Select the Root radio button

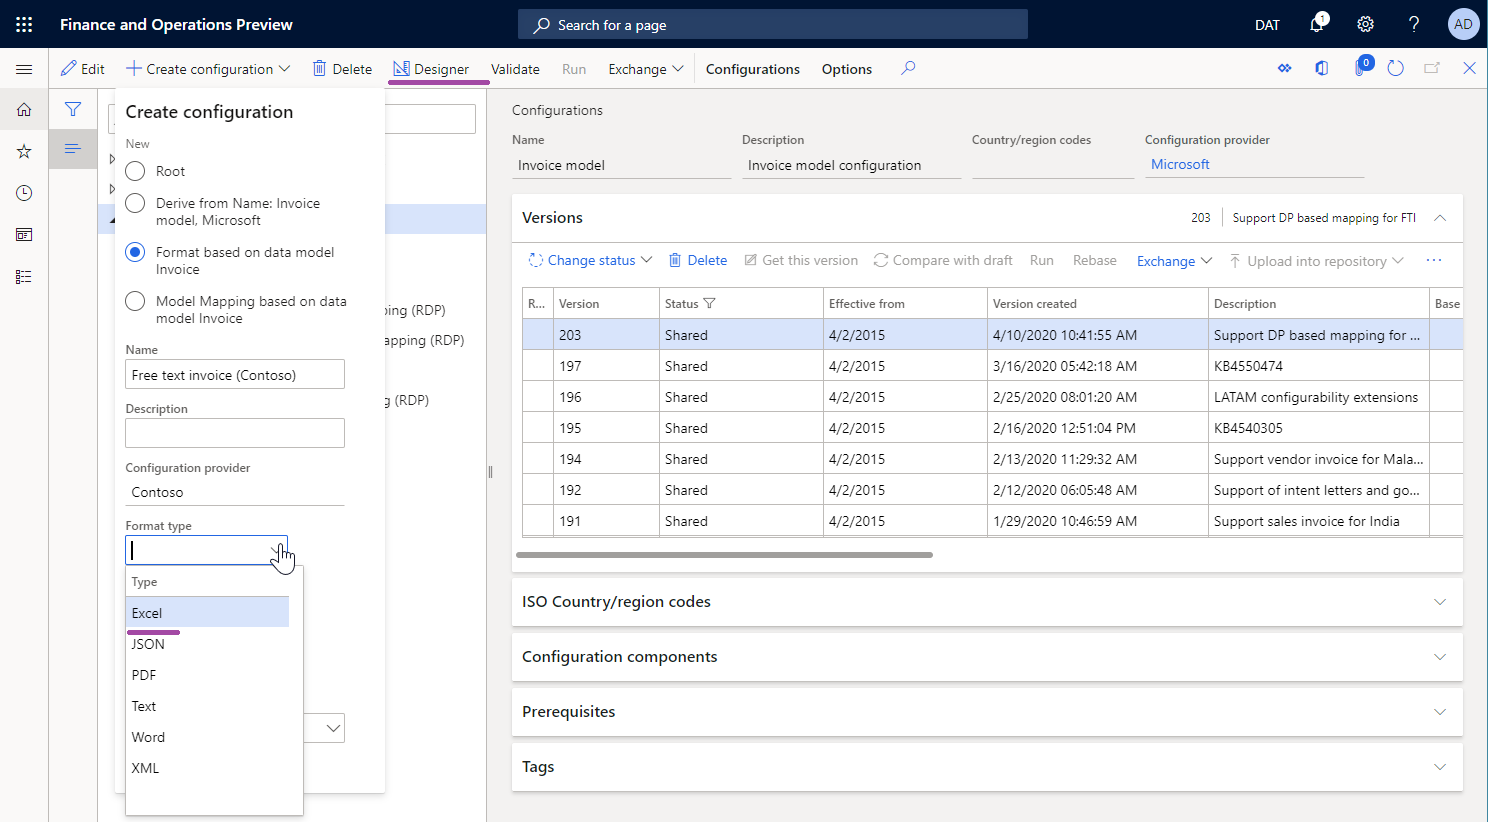tap(135, 170)
